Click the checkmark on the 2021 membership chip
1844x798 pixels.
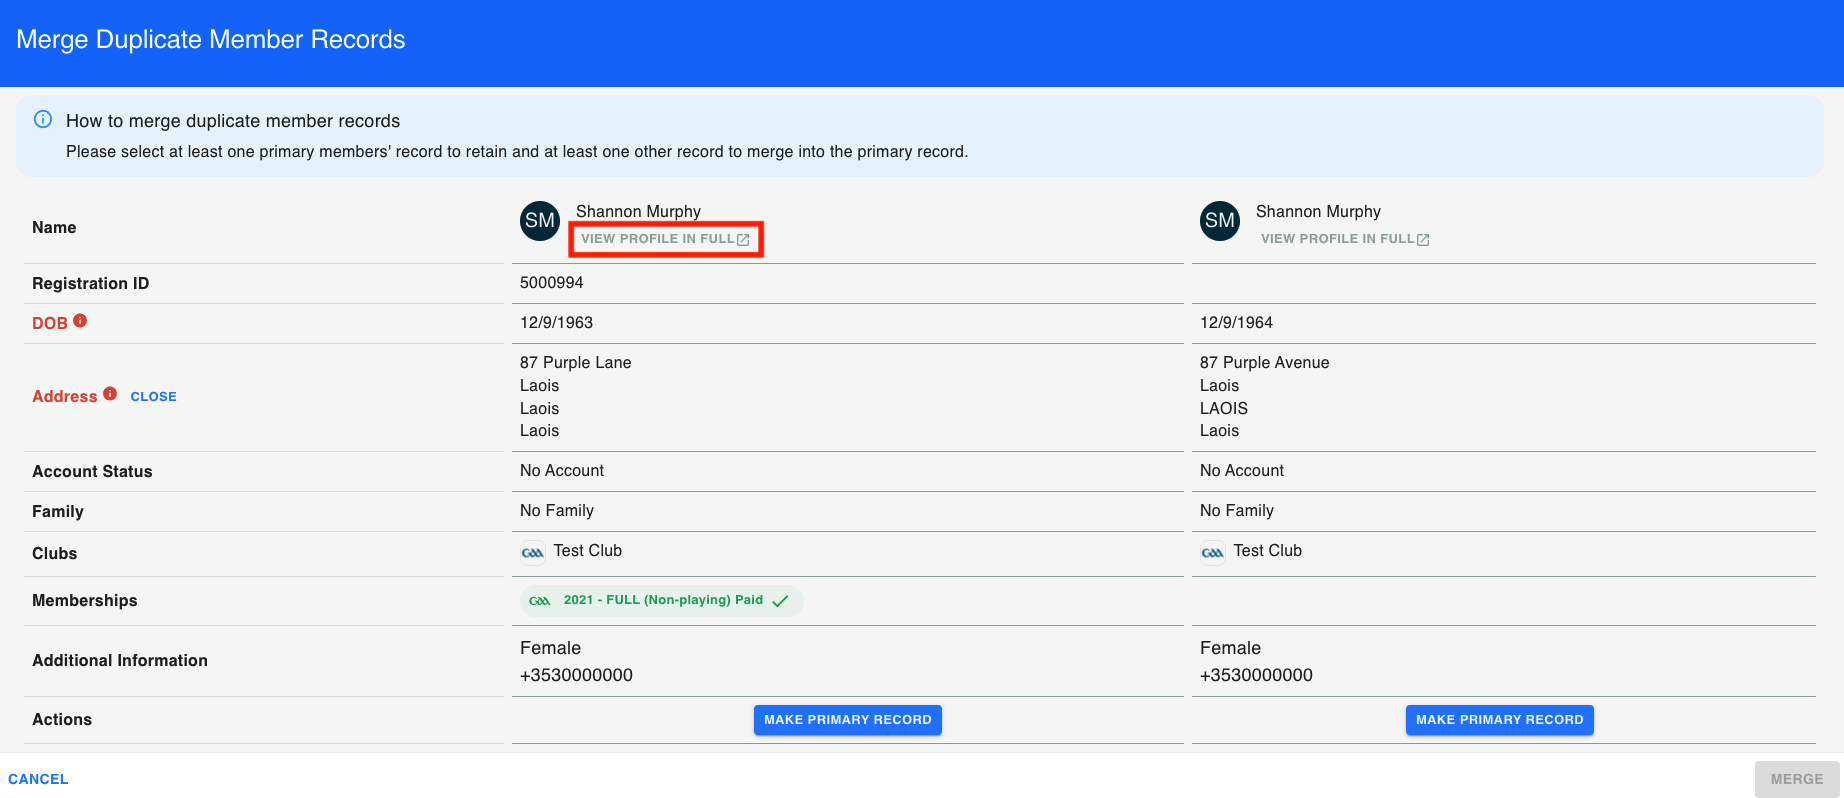pyautogui.click(x=781, y=601)
